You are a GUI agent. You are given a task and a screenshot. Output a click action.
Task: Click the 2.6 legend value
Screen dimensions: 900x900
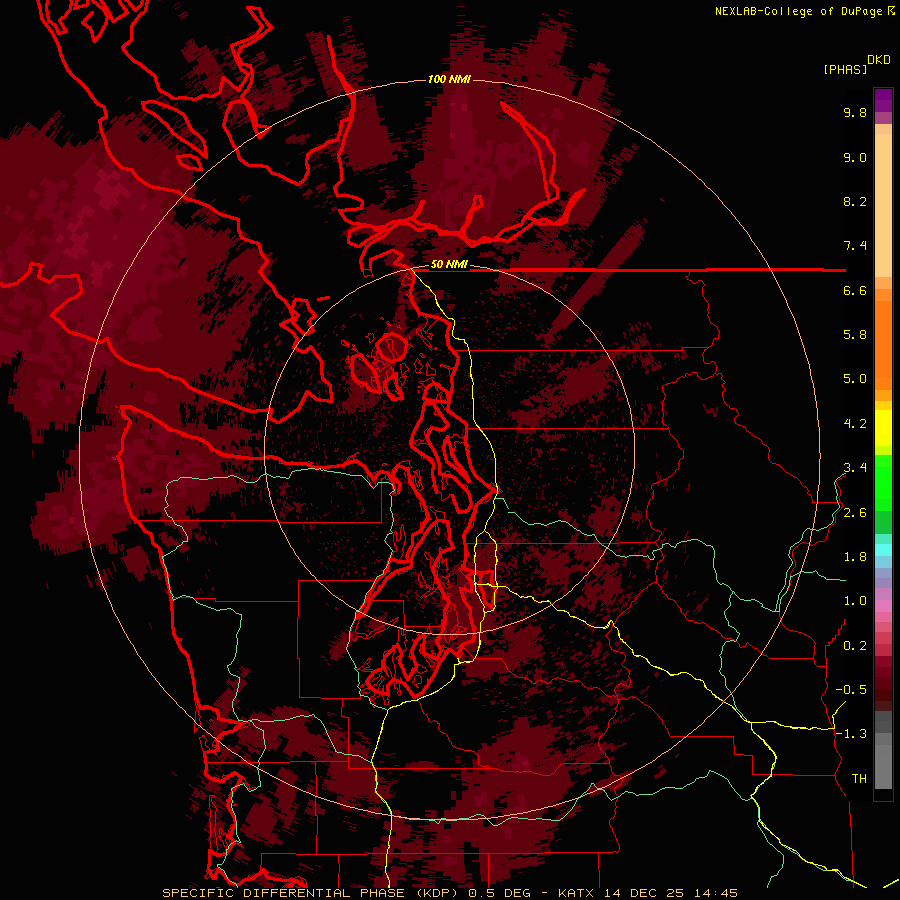(855, 513)
